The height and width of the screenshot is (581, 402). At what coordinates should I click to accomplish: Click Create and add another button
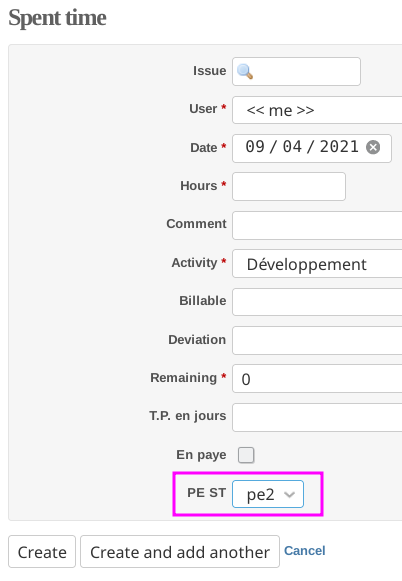point(180,551)
